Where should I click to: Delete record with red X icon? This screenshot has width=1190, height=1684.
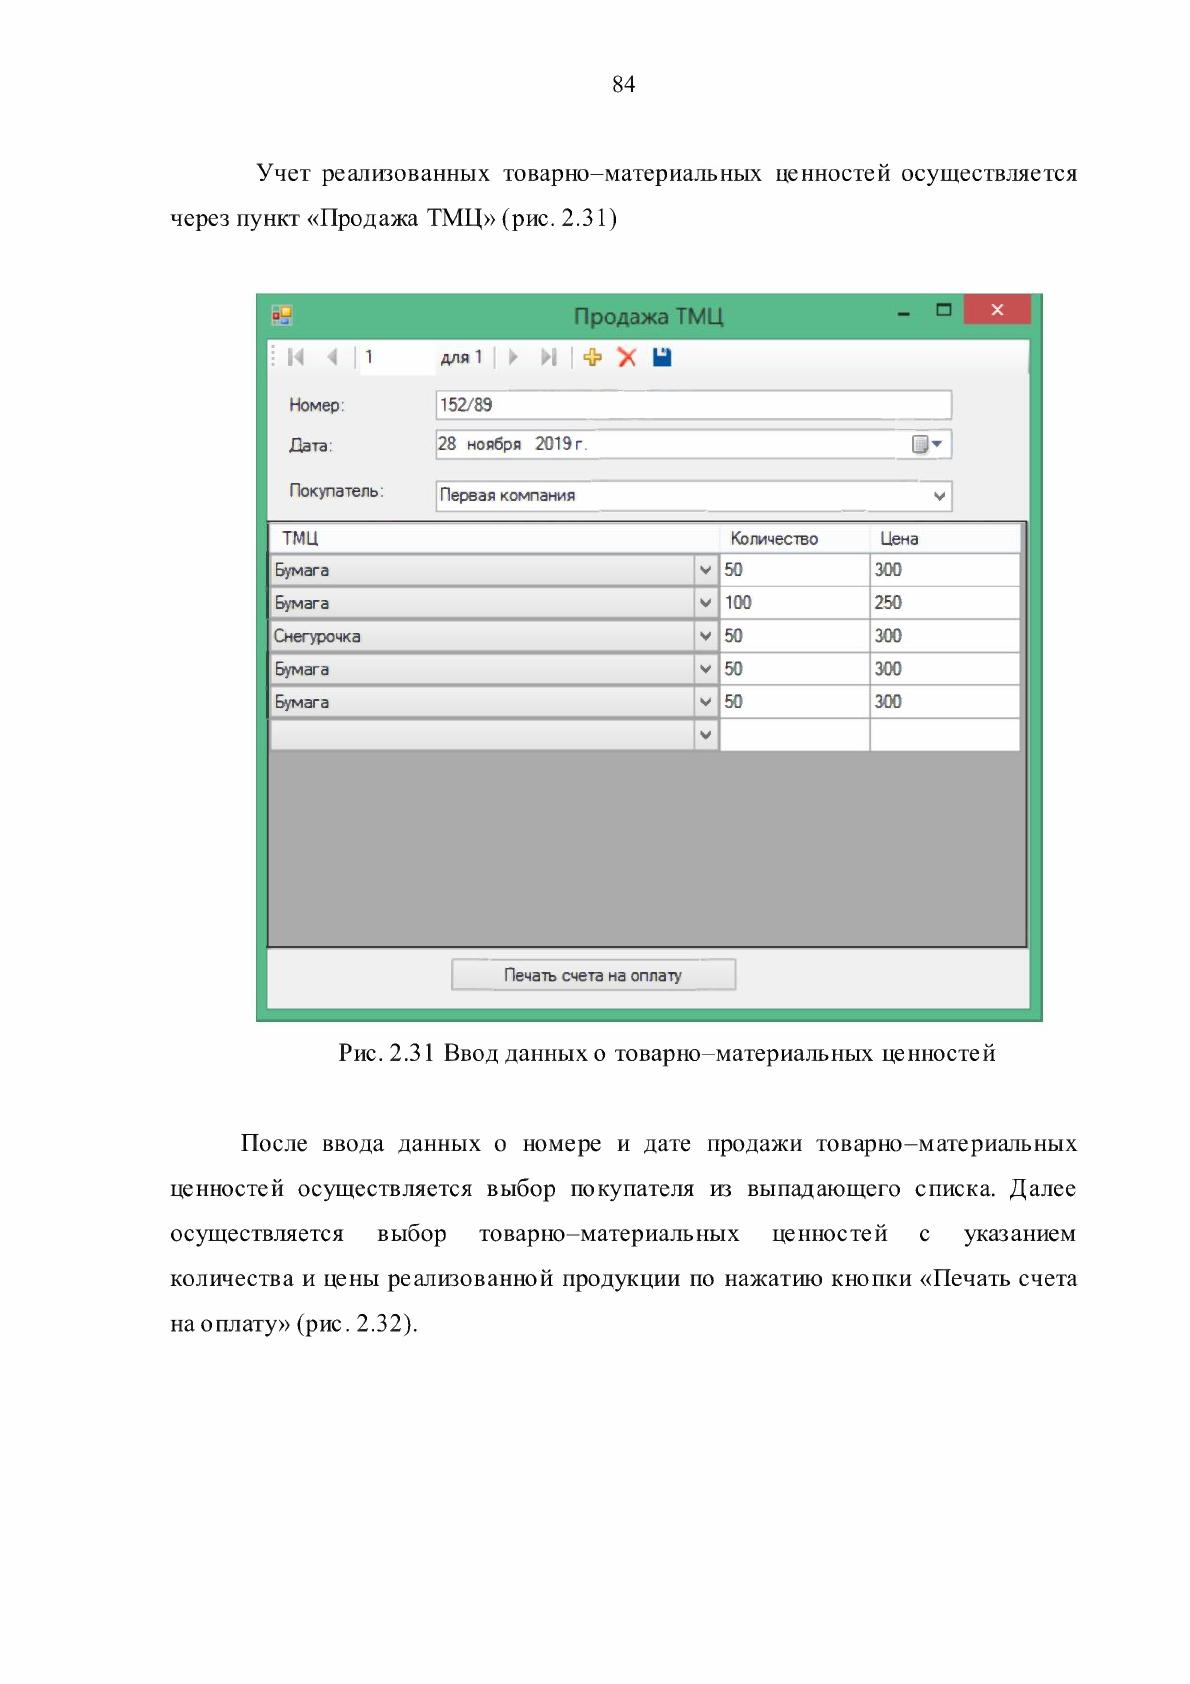[627, 357]
